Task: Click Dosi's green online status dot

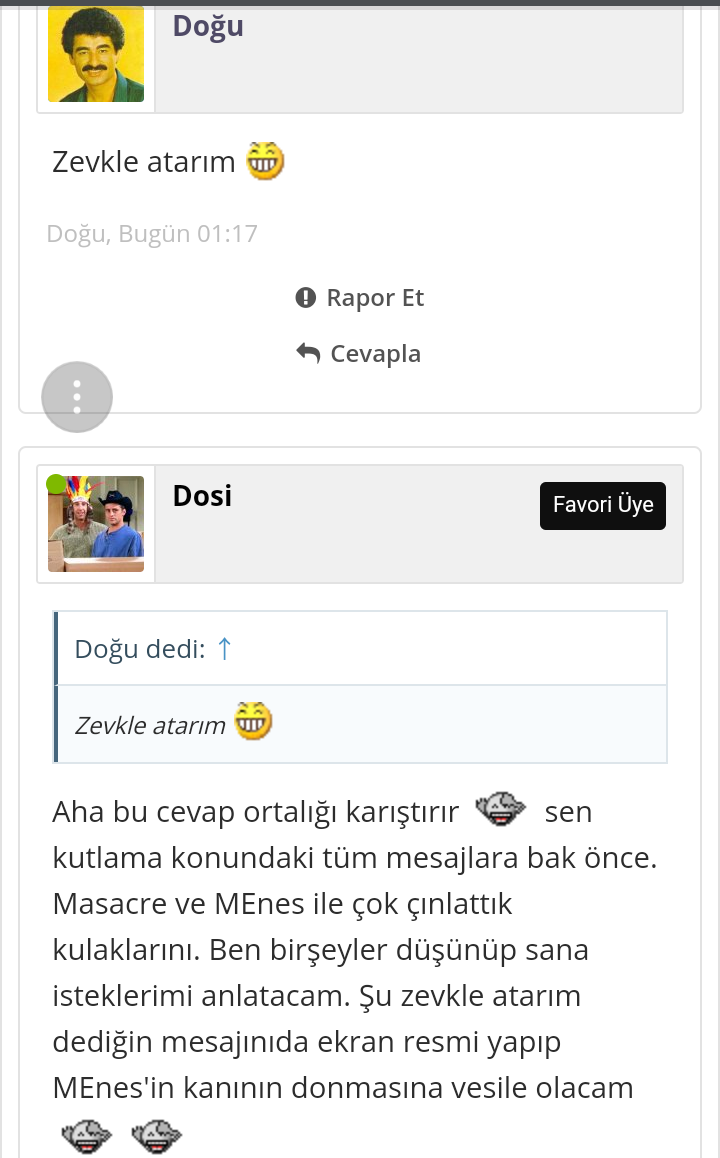Action: point(56,485)
